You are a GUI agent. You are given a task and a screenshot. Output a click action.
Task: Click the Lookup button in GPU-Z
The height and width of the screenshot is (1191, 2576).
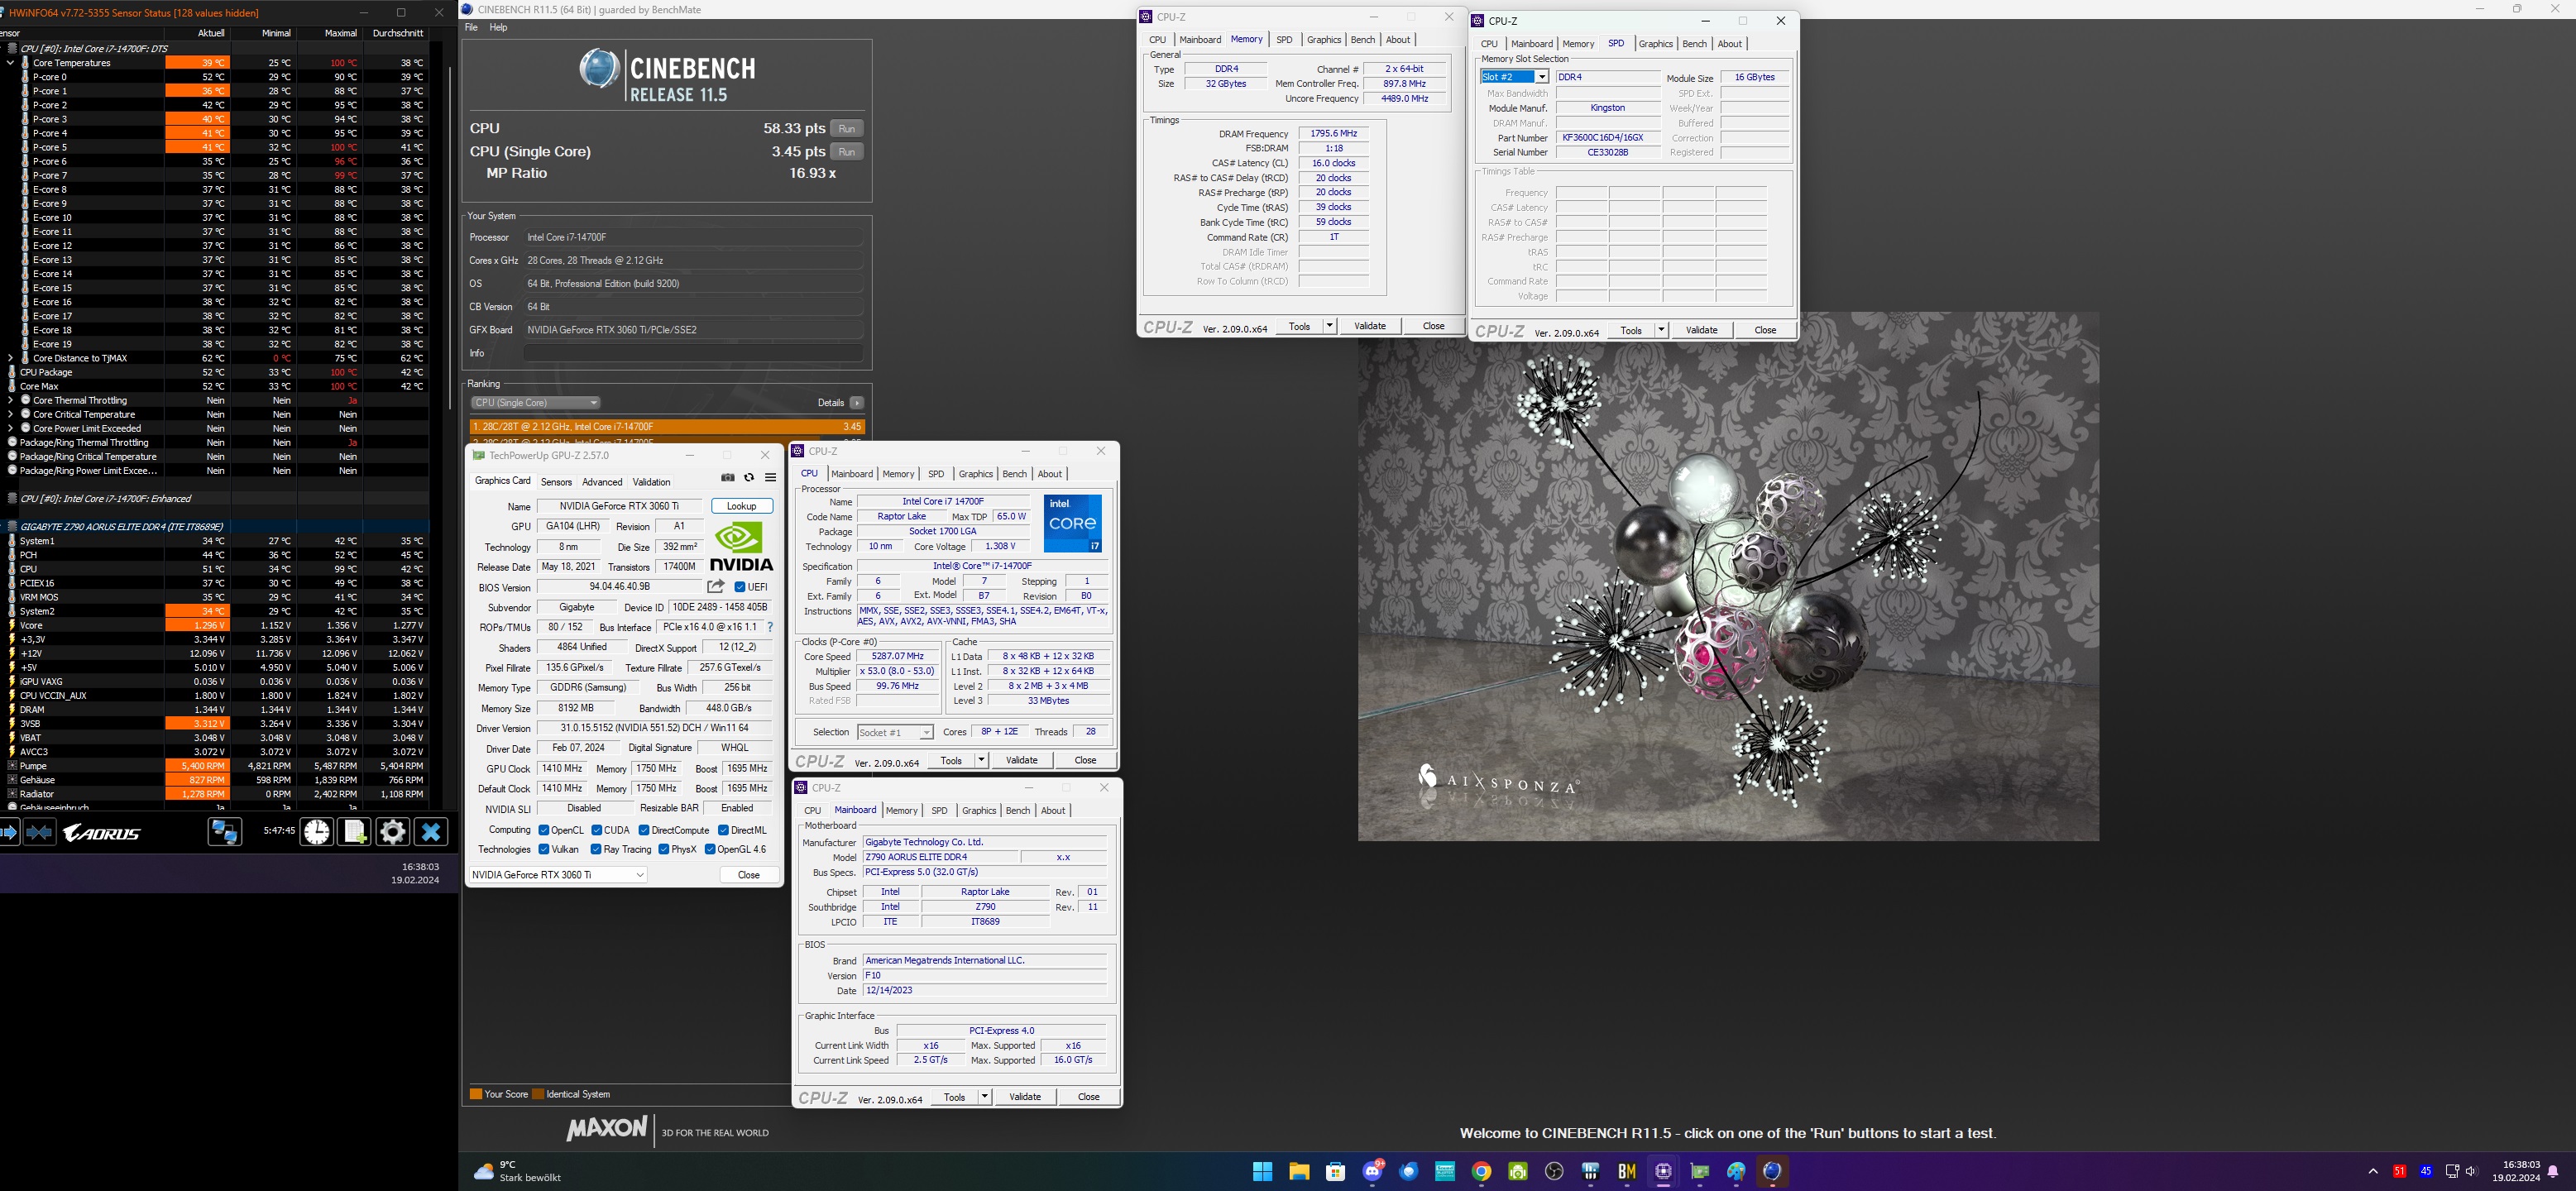coord(742,506)
